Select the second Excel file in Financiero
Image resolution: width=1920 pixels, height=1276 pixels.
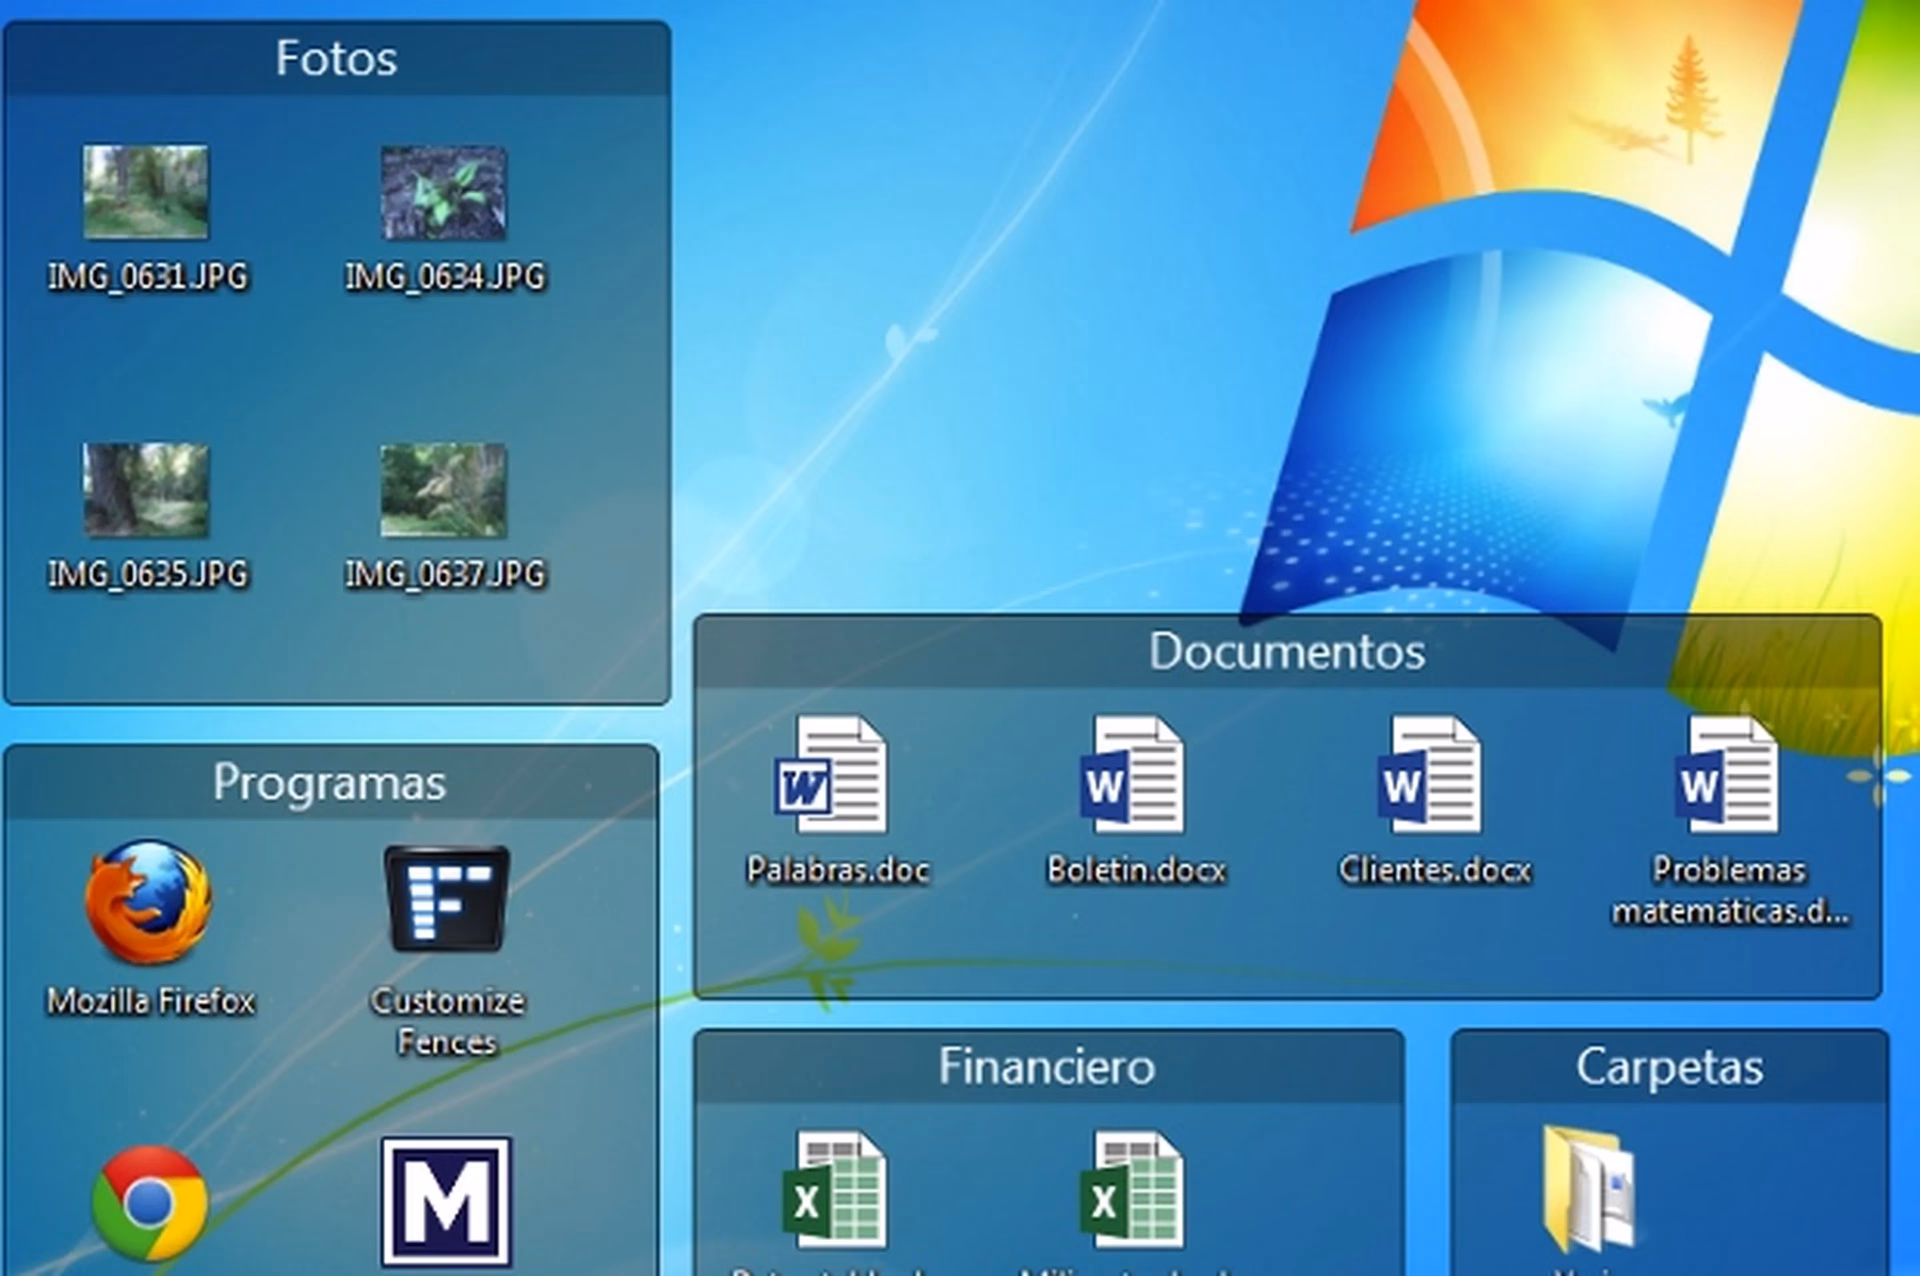pos(1132,1190)
